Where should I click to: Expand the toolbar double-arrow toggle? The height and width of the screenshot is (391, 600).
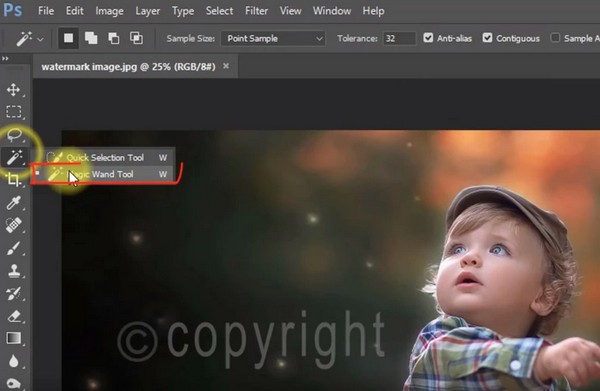pyautogui.click(x=5, y=58)
